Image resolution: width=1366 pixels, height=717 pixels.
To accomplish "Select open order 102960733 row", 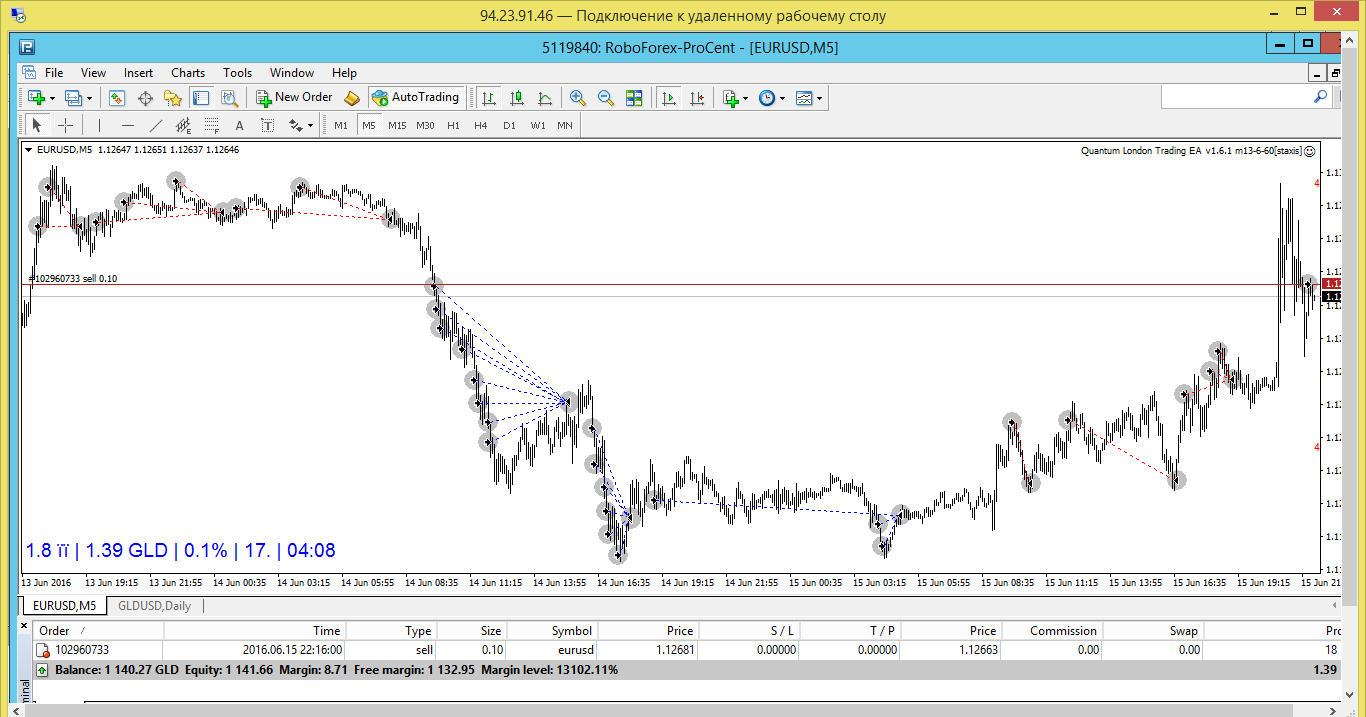I will (x=688, y=649).
